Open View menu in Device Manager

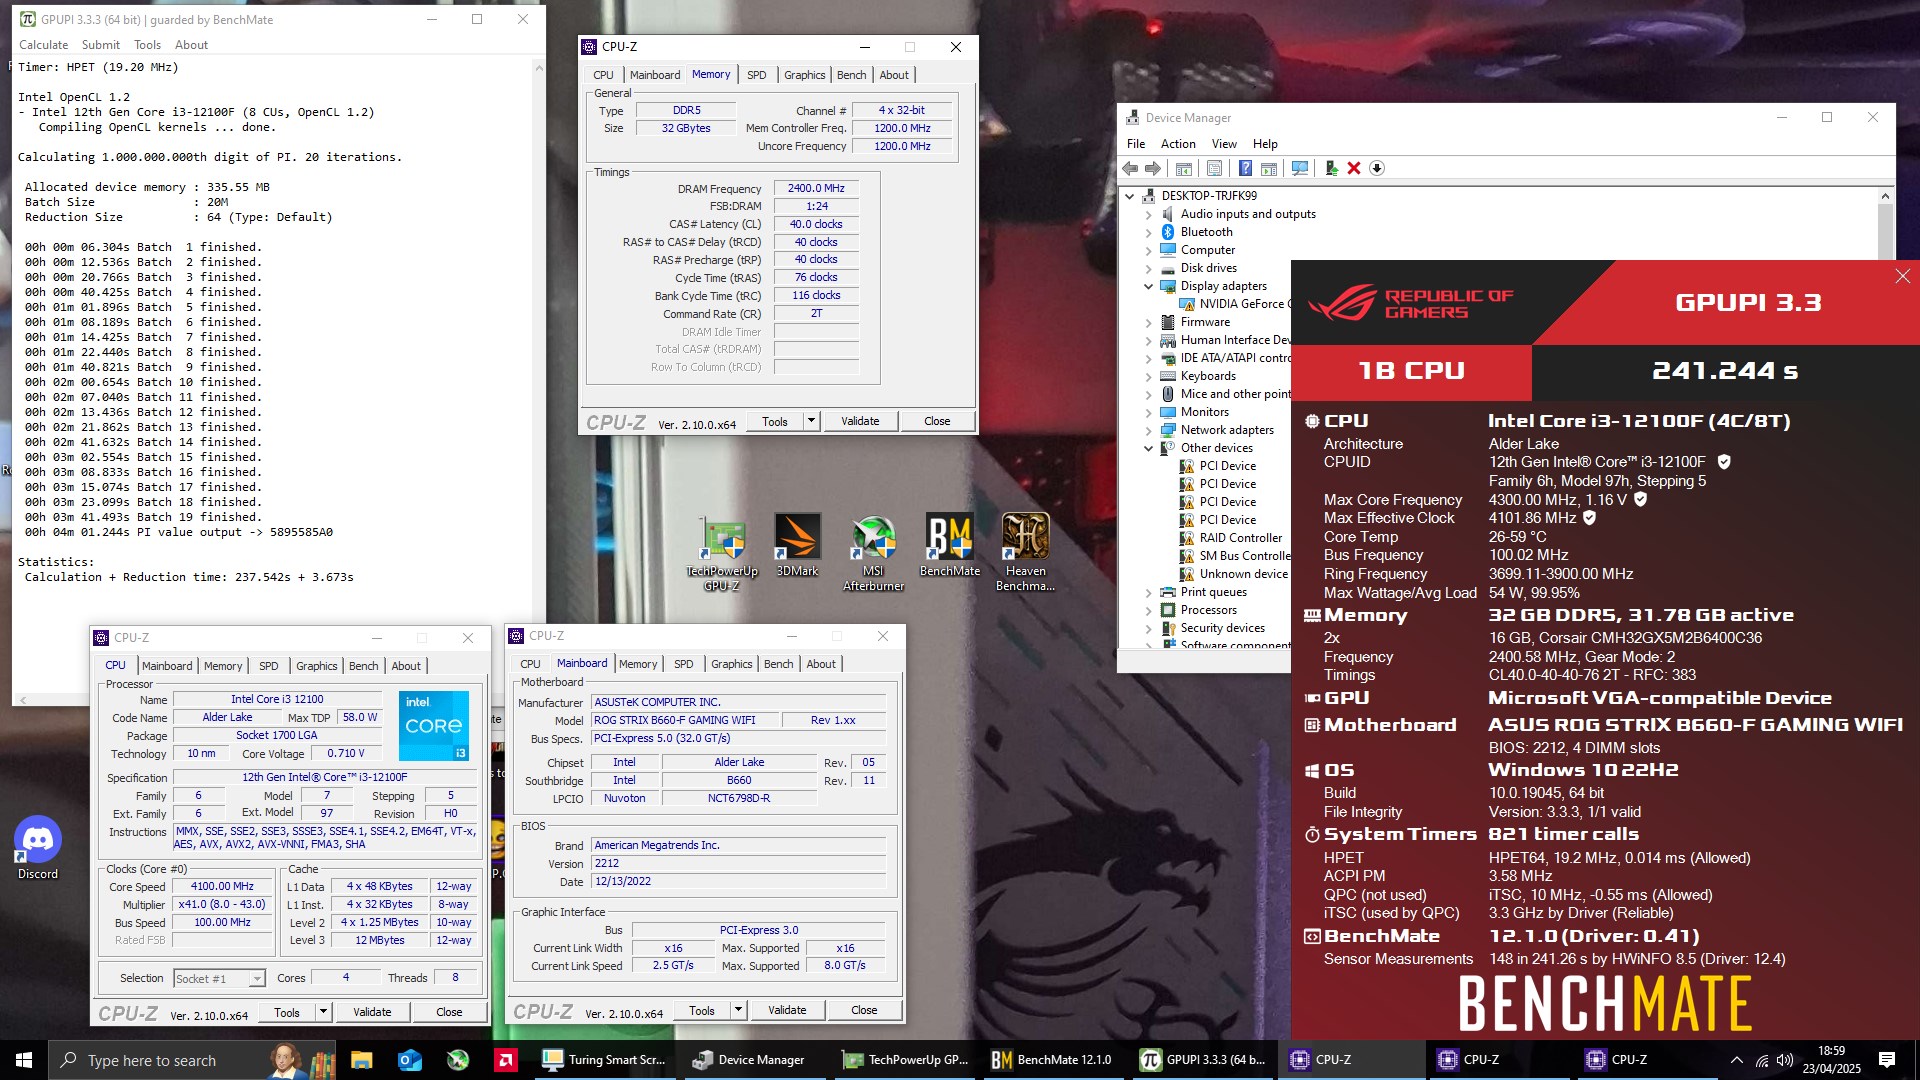1224,144
